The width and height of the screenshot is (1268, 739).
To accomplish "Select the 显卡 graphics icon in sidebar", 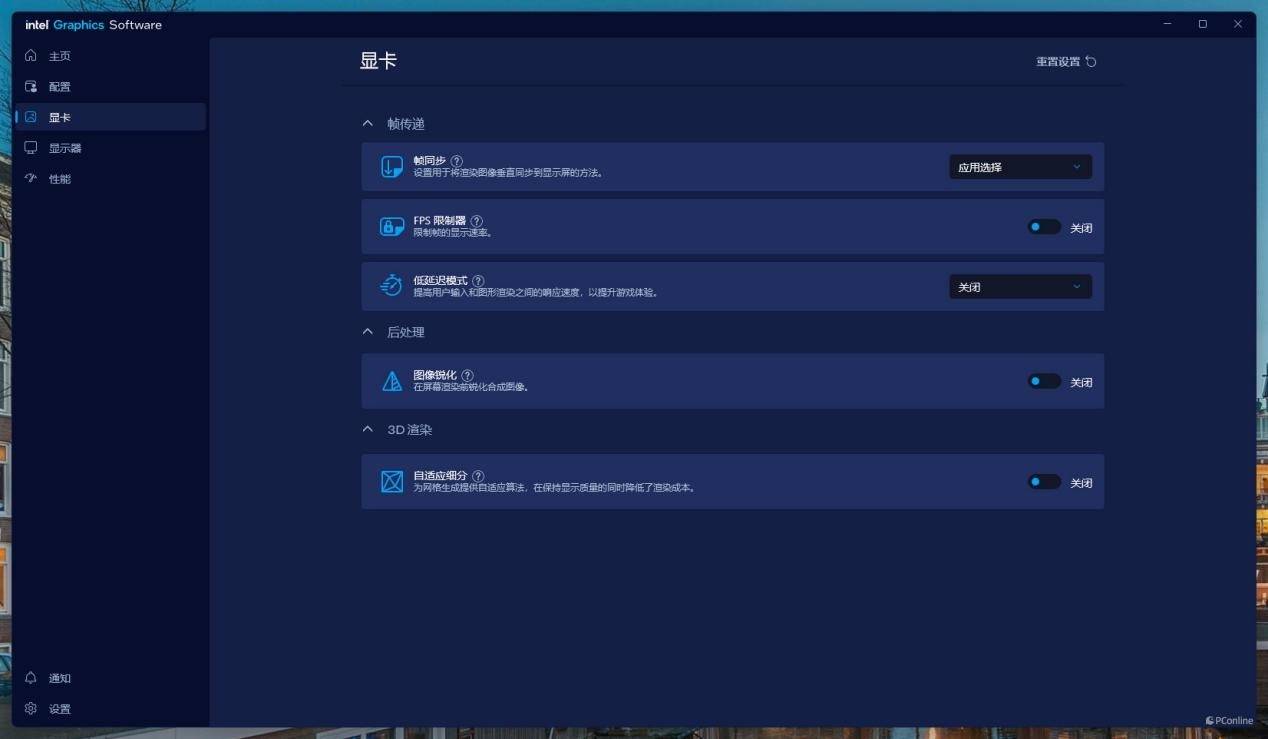I will pos(31,117).
